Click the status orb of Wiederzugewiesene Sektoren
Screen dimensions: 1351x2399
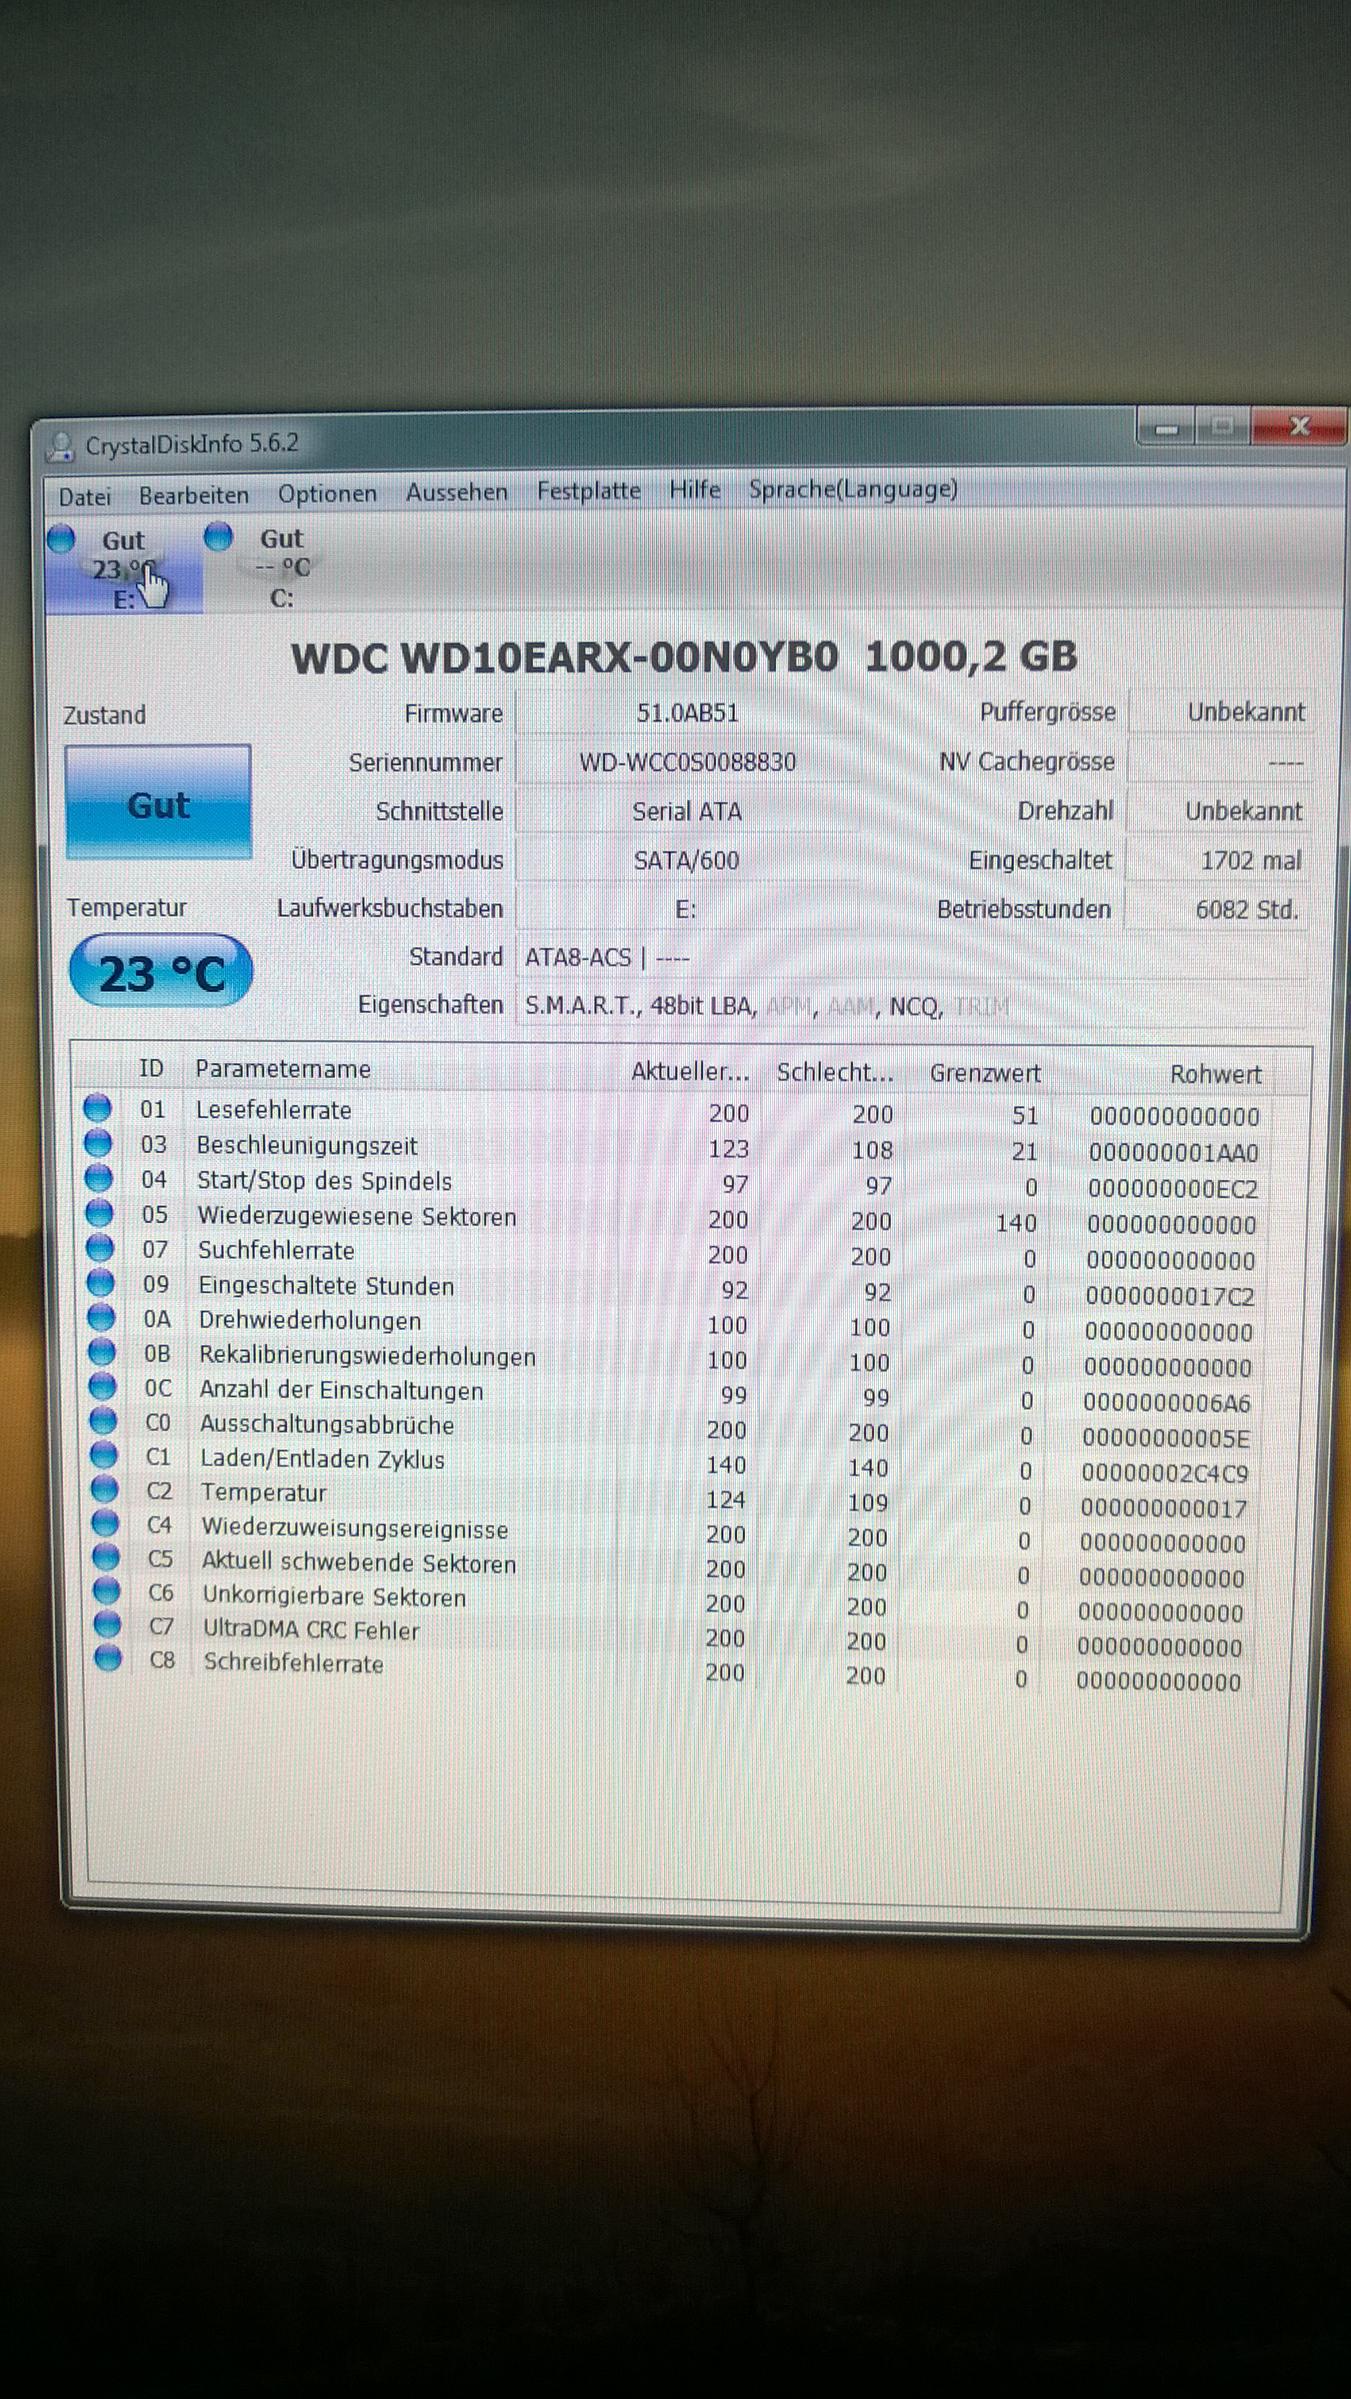(99, 1213)
